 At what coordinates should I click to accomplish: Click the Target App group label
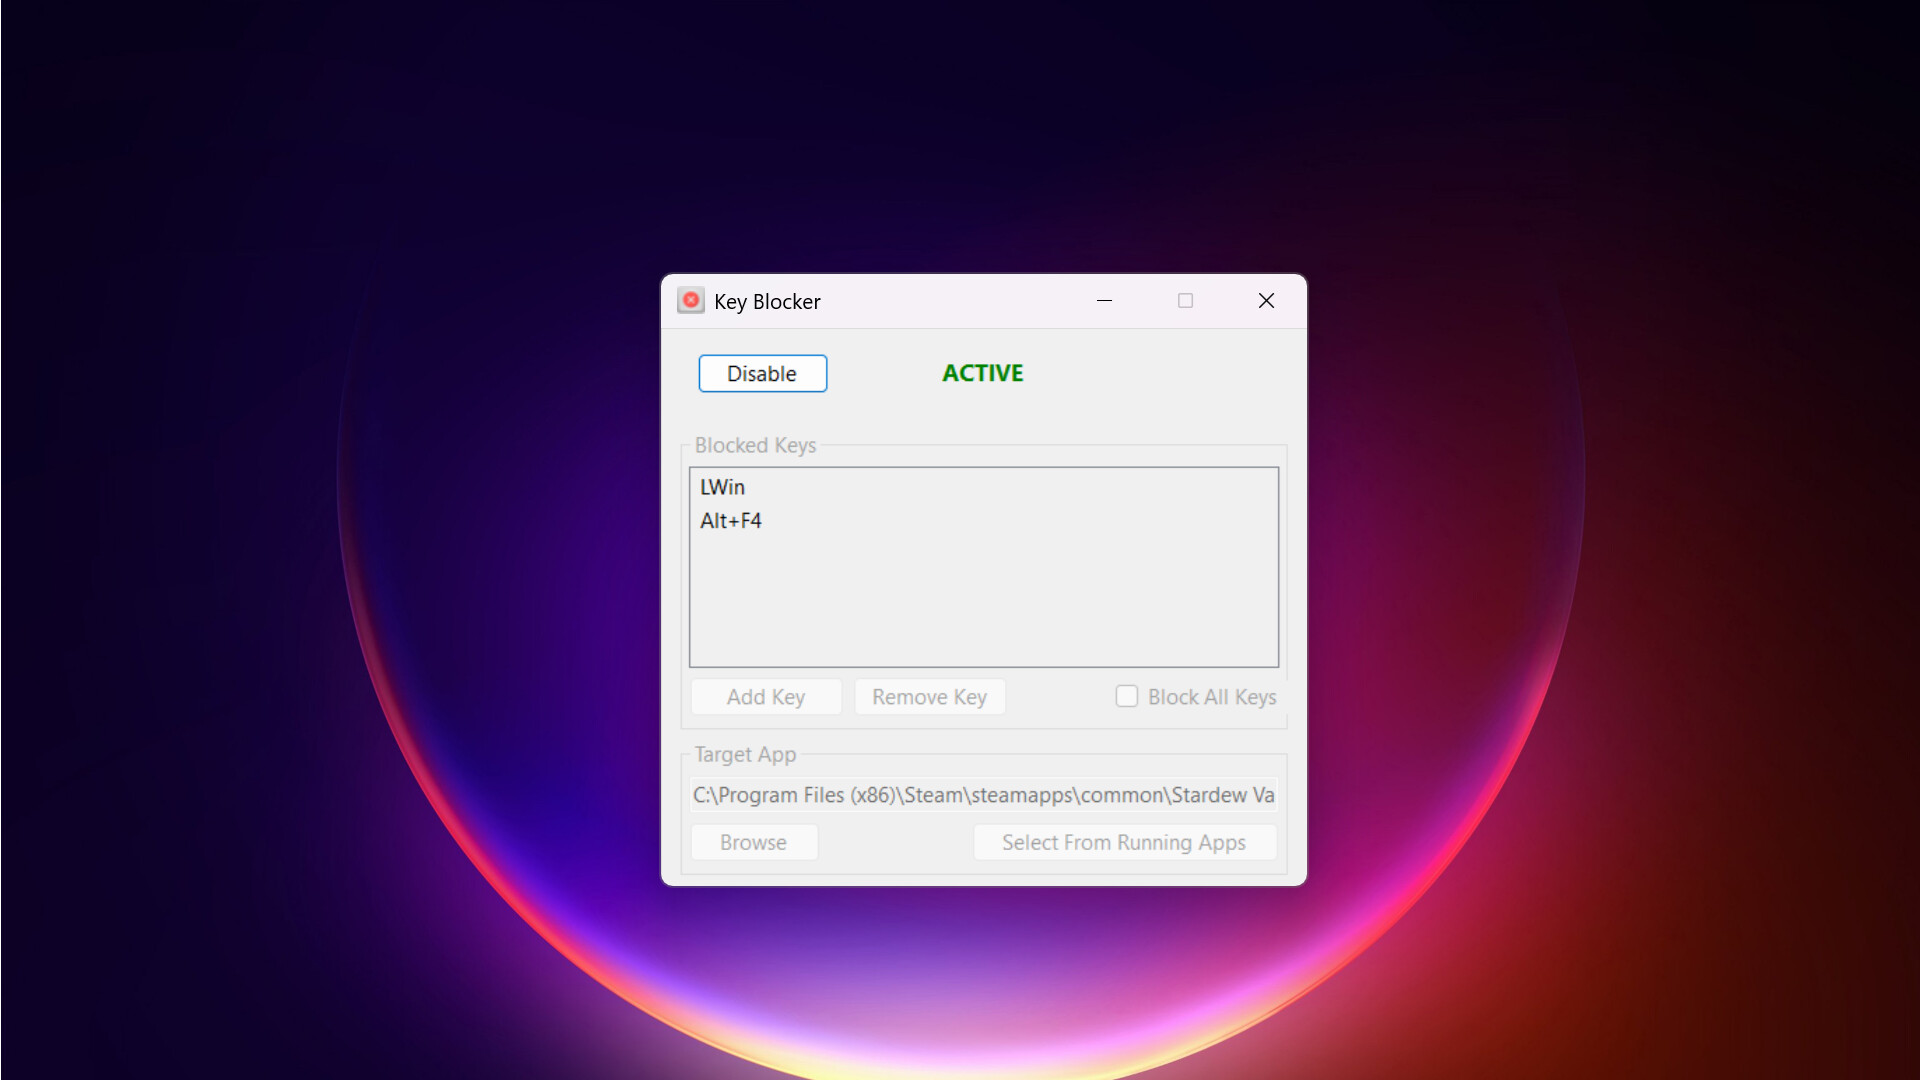tap(745, 754)
